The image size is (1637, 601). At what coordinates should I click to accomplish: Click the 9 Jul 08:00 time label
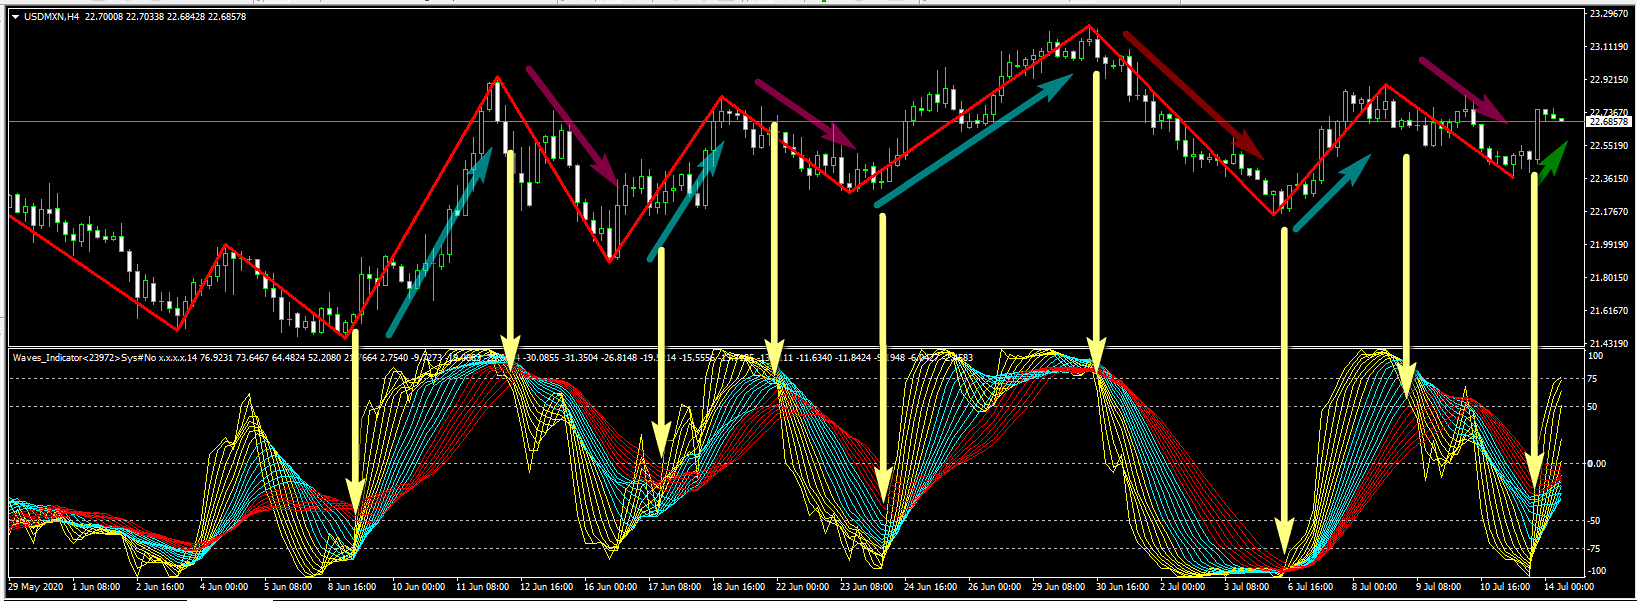tap(1438, 587)
